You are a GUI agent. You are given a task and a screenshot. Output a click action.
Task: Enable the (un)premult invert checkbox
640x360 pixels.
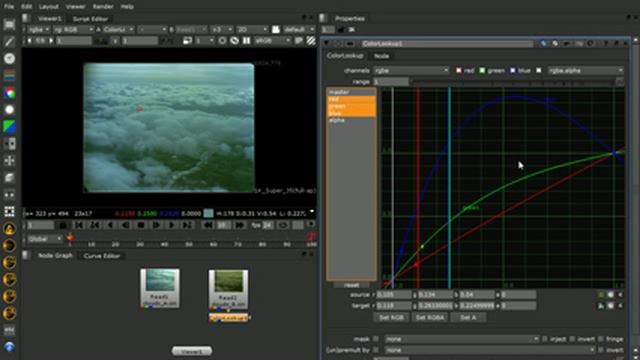601,350
